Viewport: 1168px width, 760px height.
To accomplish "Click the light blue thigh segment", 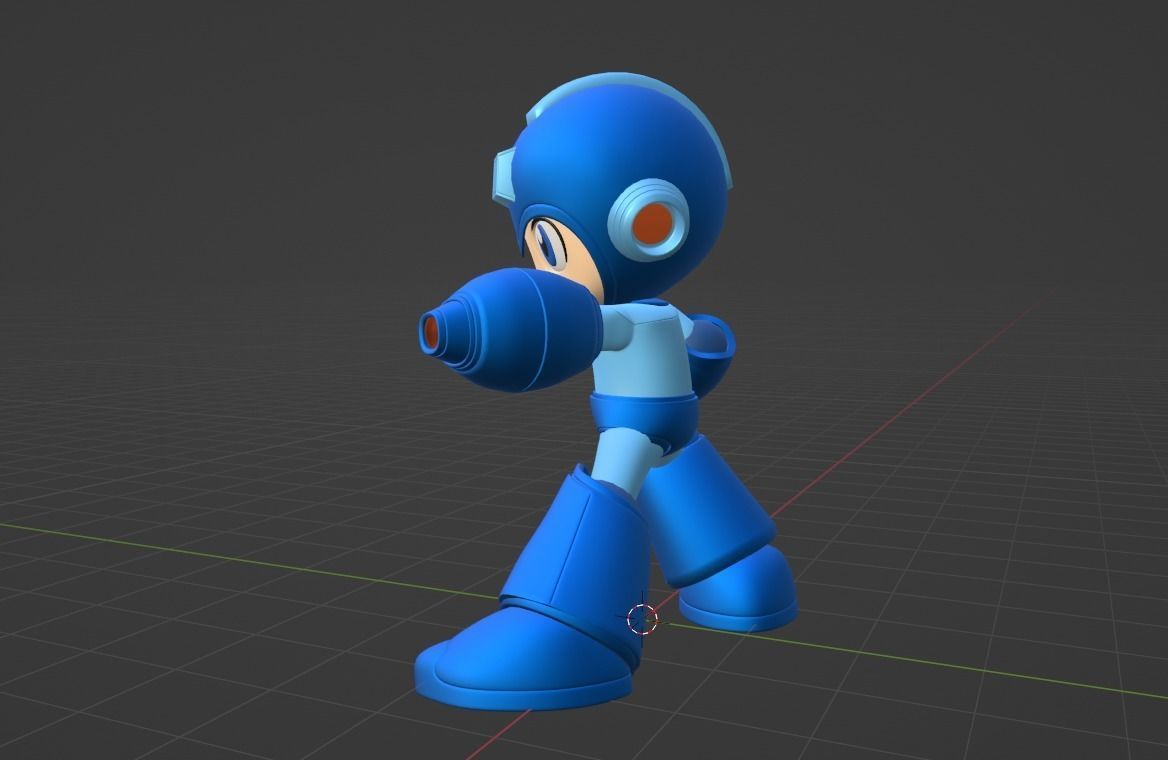I will click(x=624, y=459).
